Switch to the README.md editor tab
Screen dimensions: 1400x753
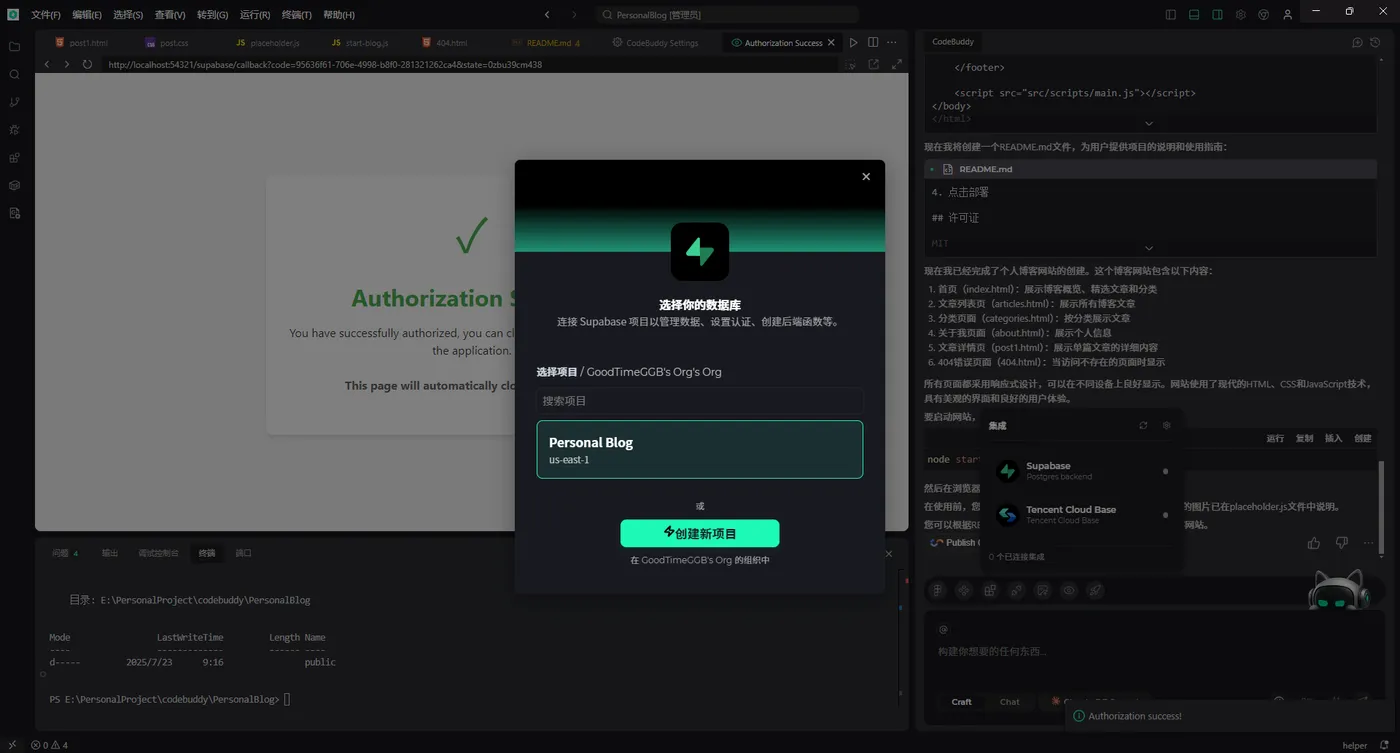pos(548,43)
